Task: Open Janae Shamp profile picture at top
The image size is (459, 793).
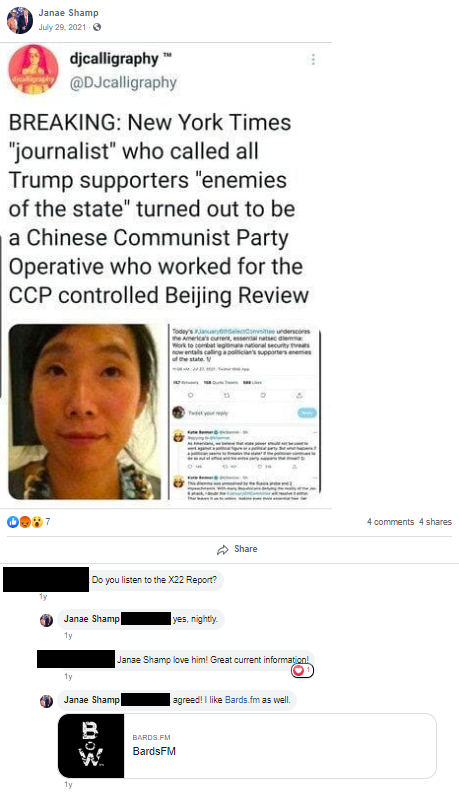Action: [x=20, y=20]
